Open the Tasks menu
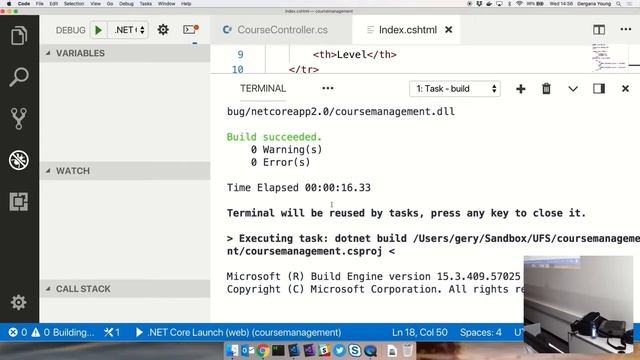 click(x=146, y=4)
